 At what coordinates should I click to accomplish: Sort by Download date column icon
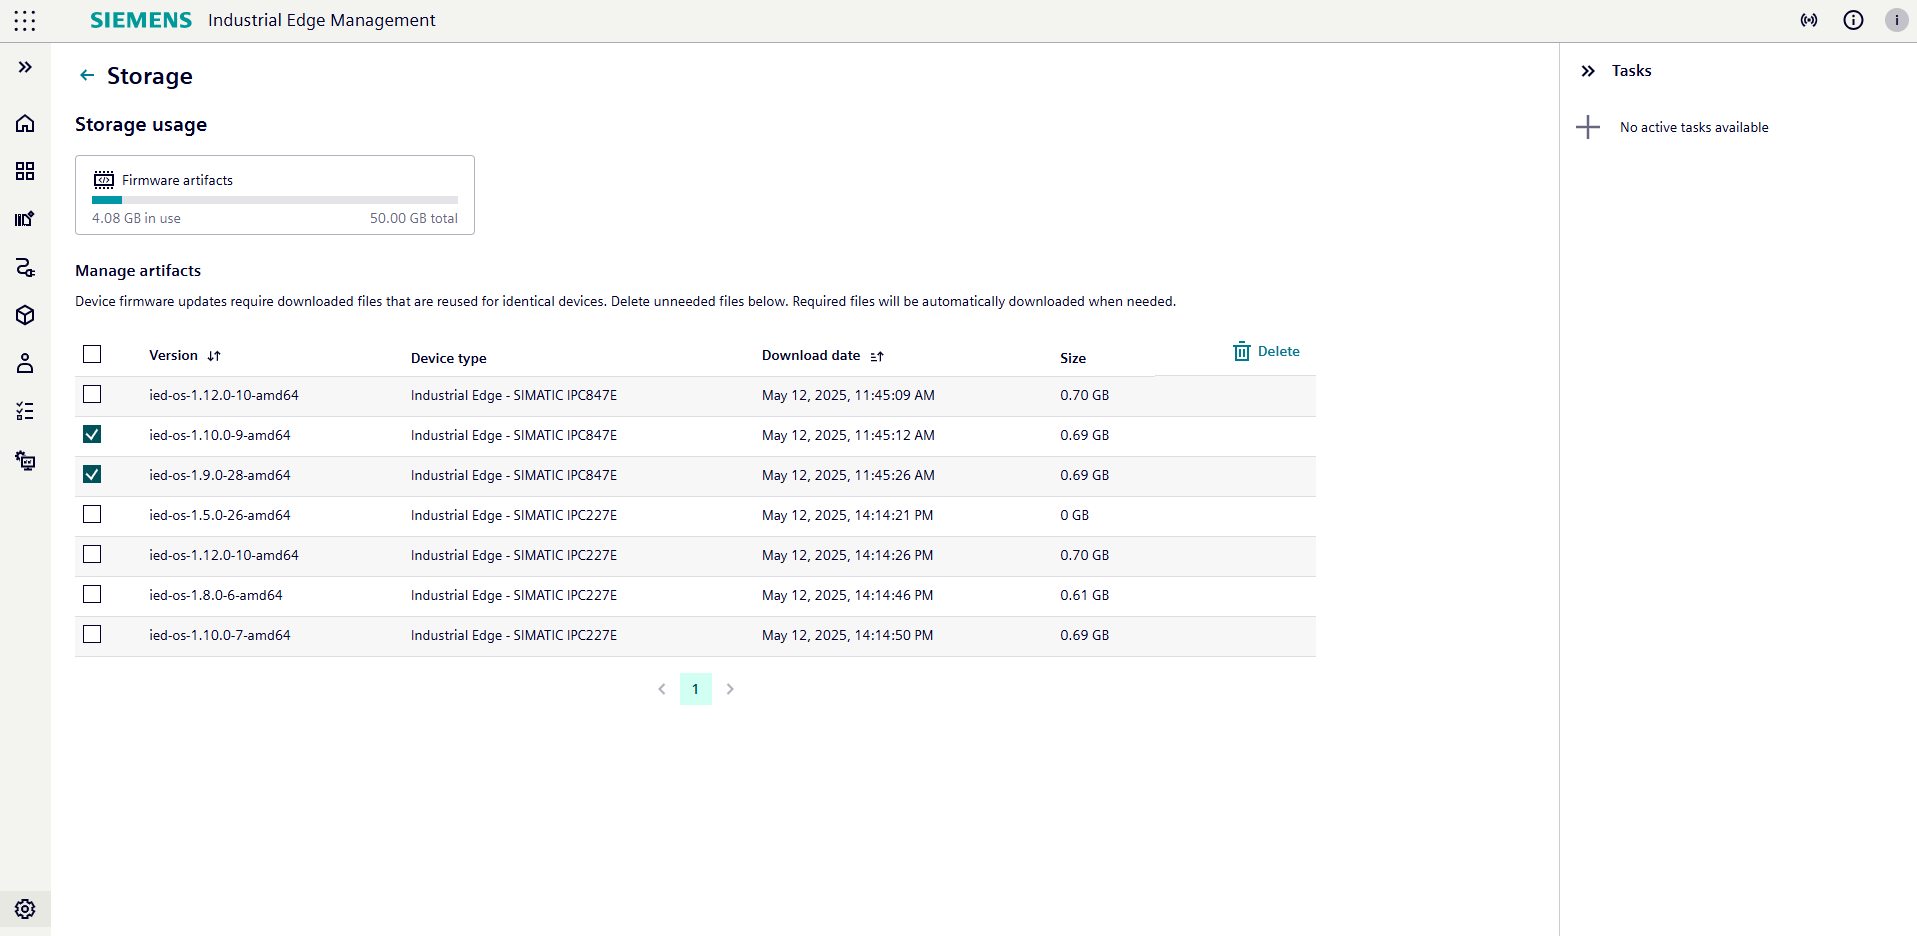tap(877, 356)
